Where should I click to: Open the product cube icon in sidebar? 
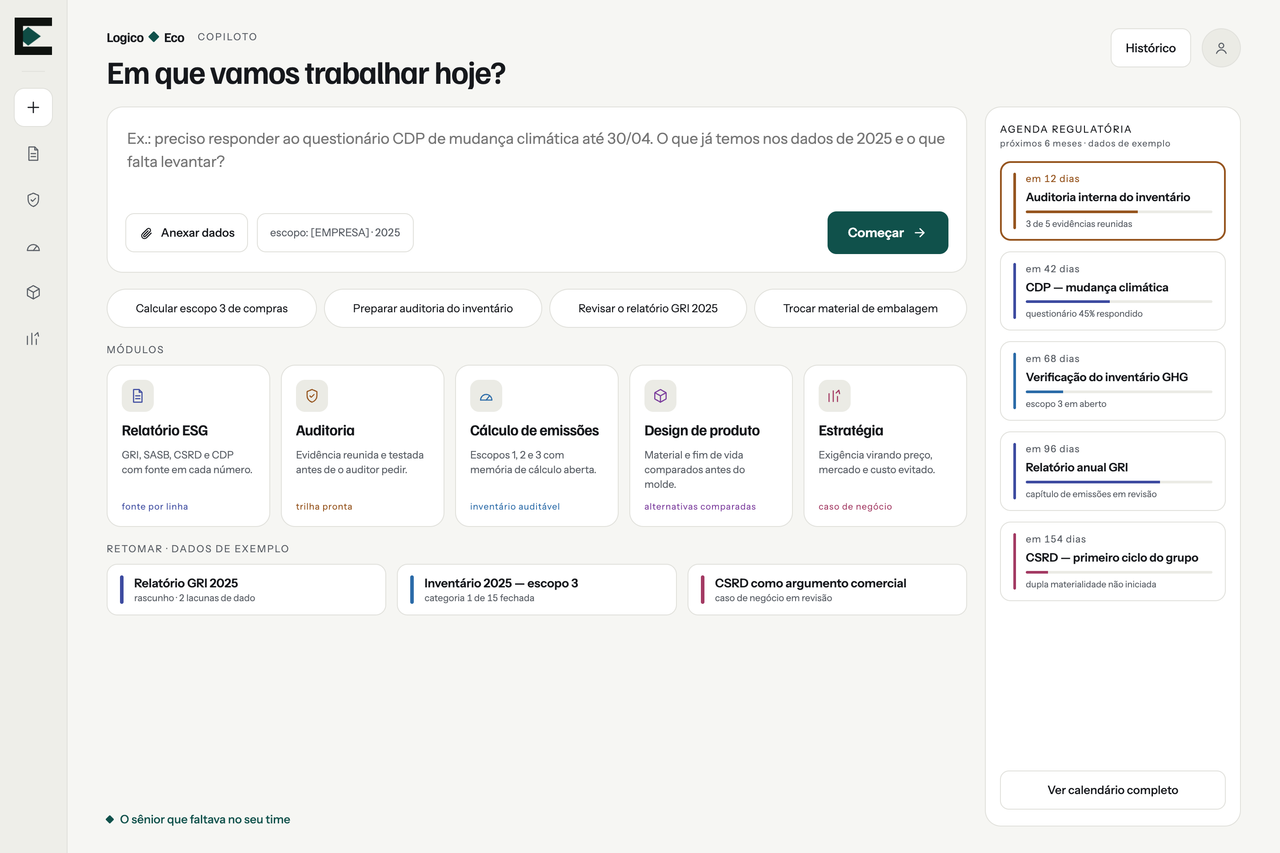coord(33,293)
